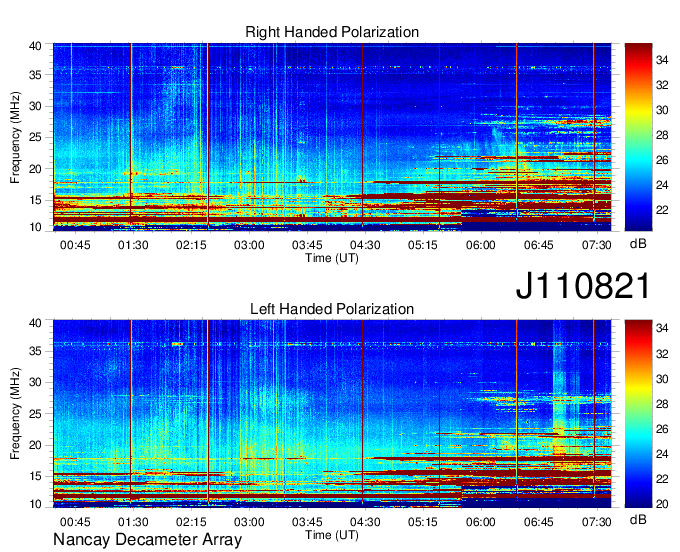Click the 40 MHz tick on Left Handed plot
The image size is (680, 552).
[35, 323]
